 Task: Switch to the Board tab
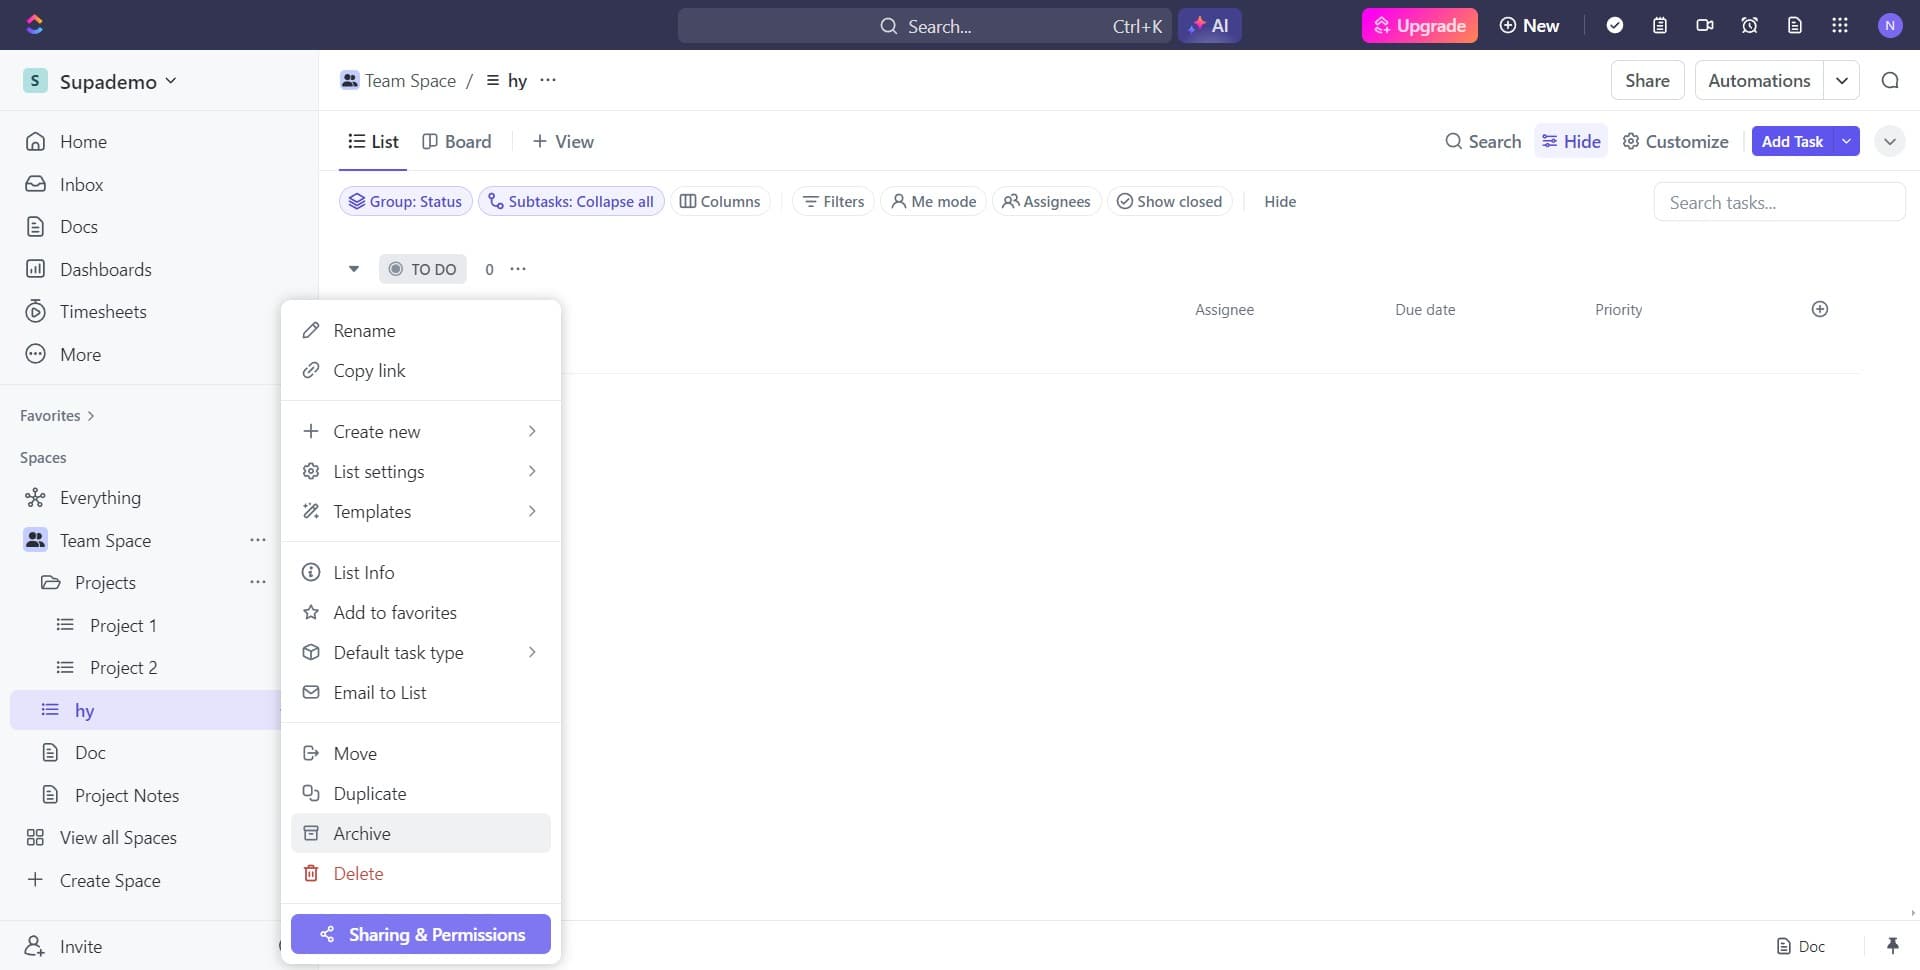456,141
